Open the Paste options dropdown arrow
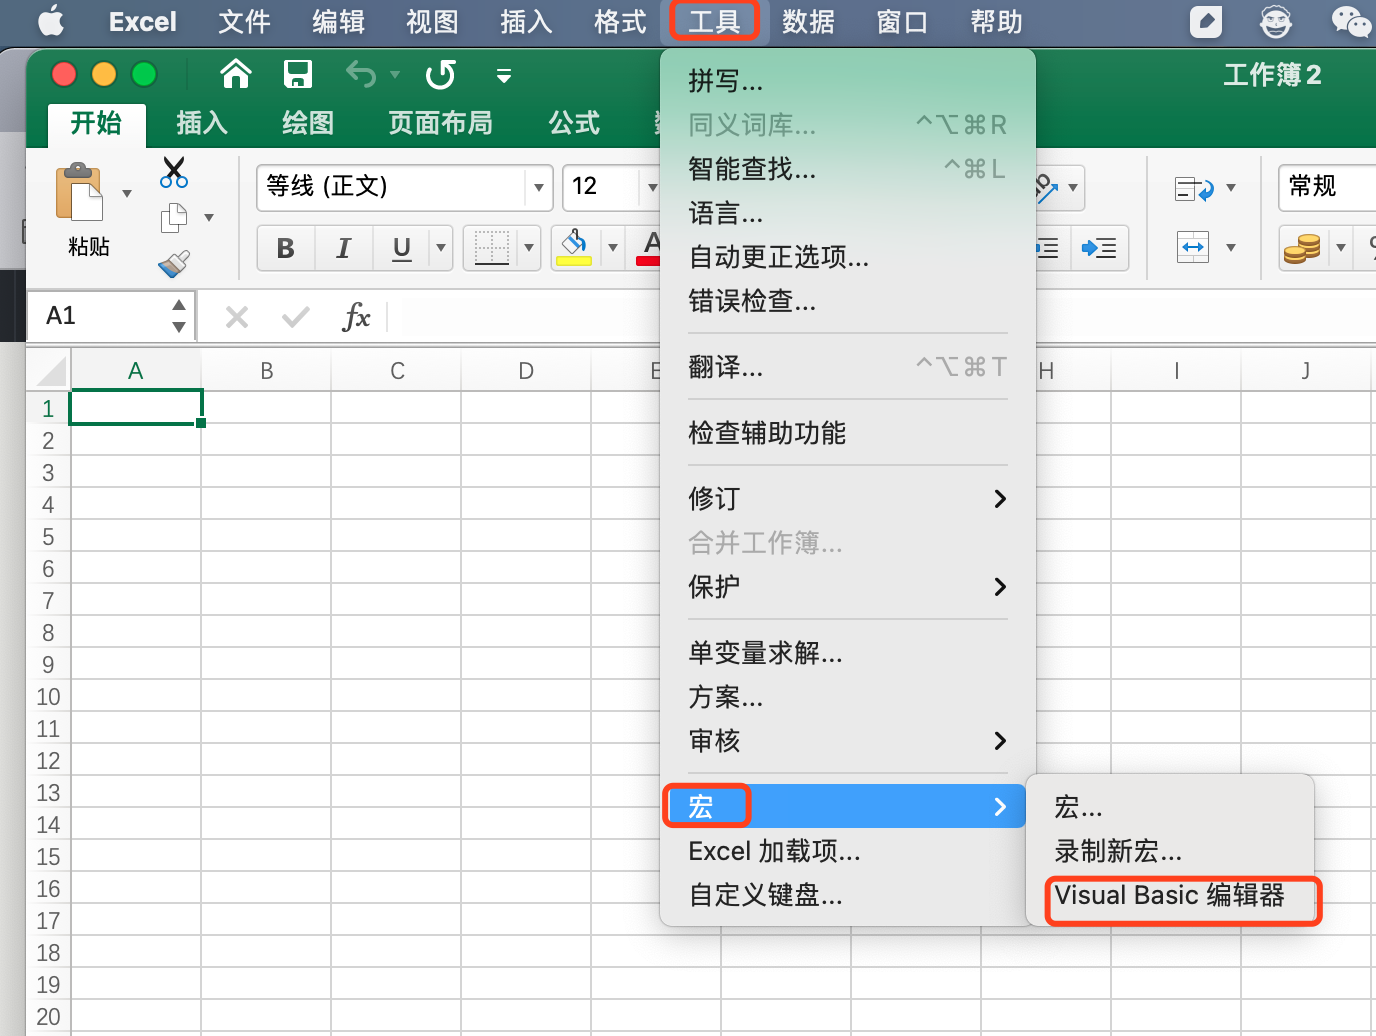Viewport: 1376px width, 1036px height. point(127,193)
